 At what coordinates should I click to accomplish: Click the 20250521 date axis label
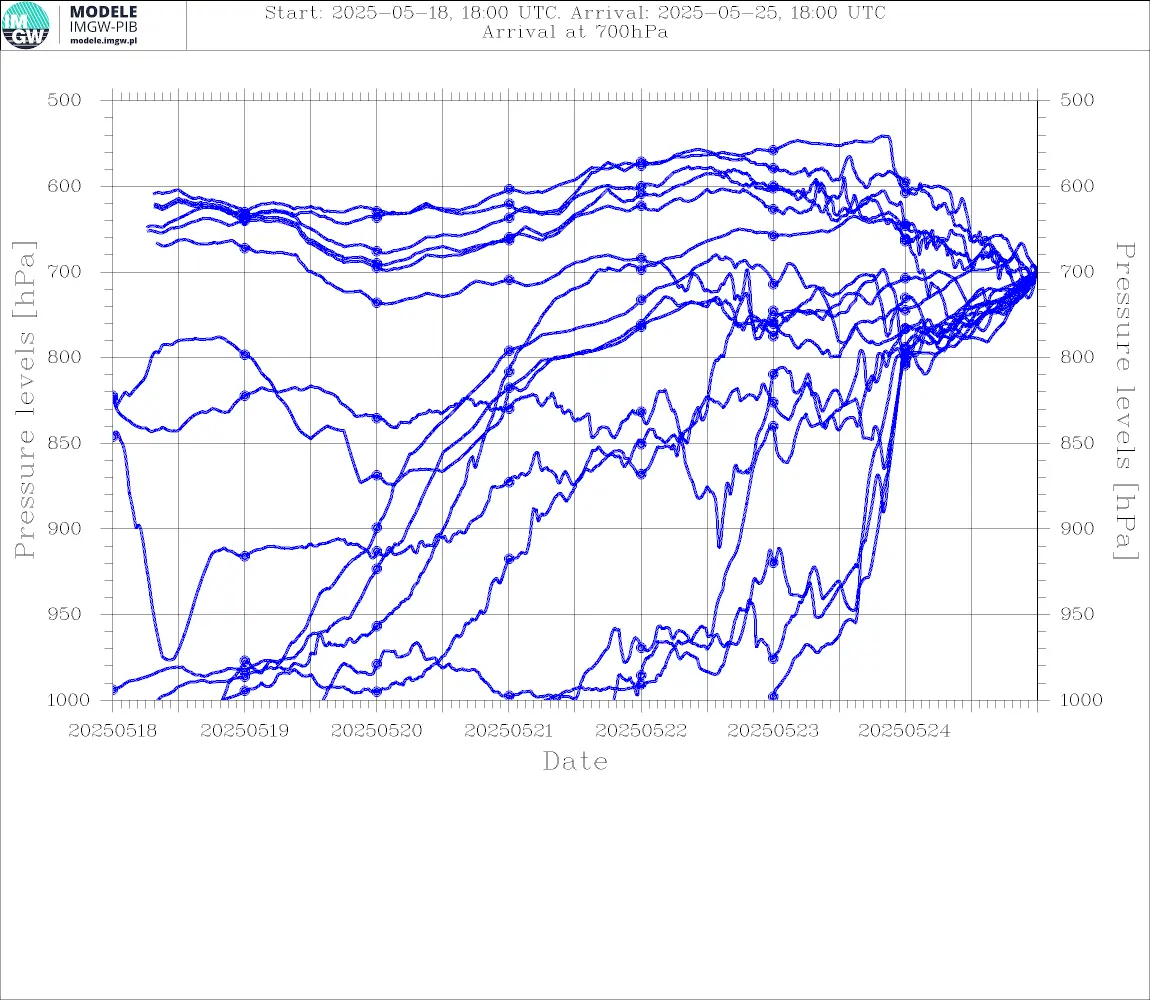point(509,731)
